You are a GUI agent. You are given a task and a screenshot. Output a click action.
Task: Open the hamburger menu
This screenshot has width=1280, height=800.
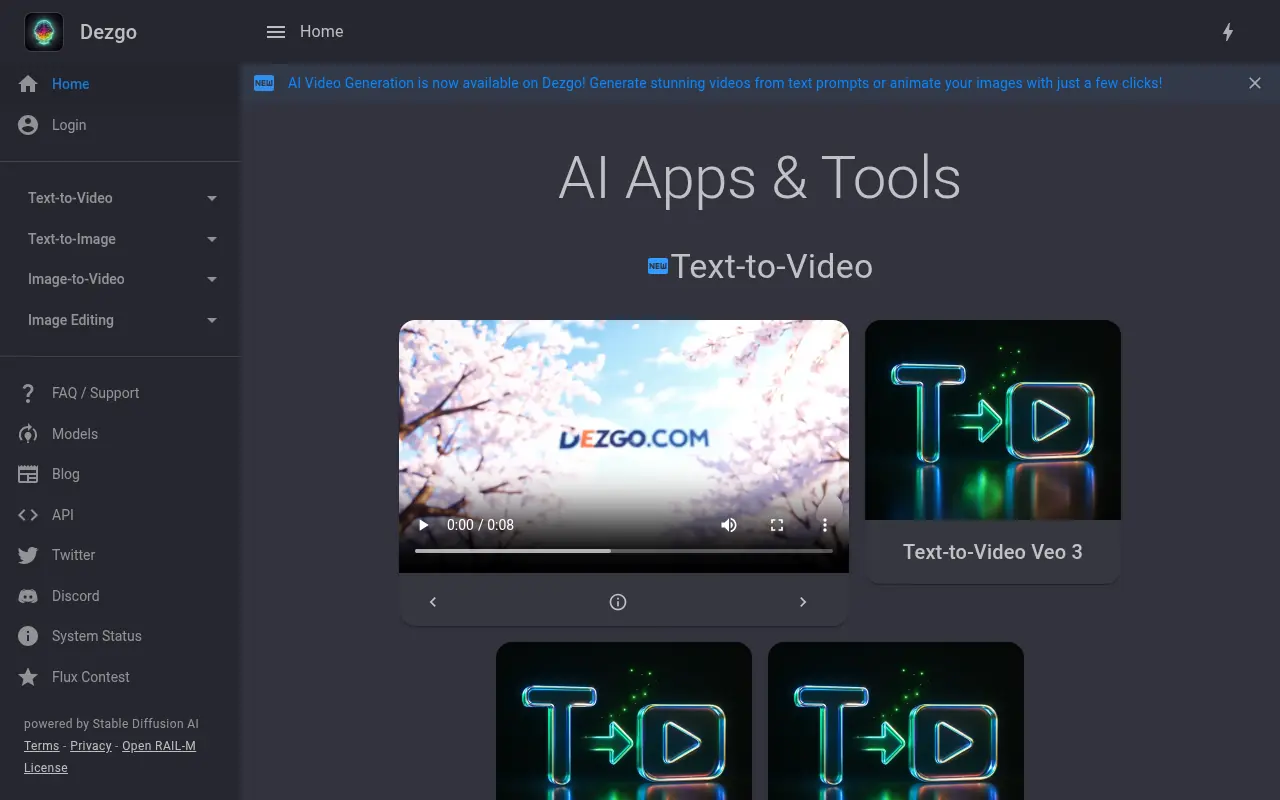(x=276, y=31)
